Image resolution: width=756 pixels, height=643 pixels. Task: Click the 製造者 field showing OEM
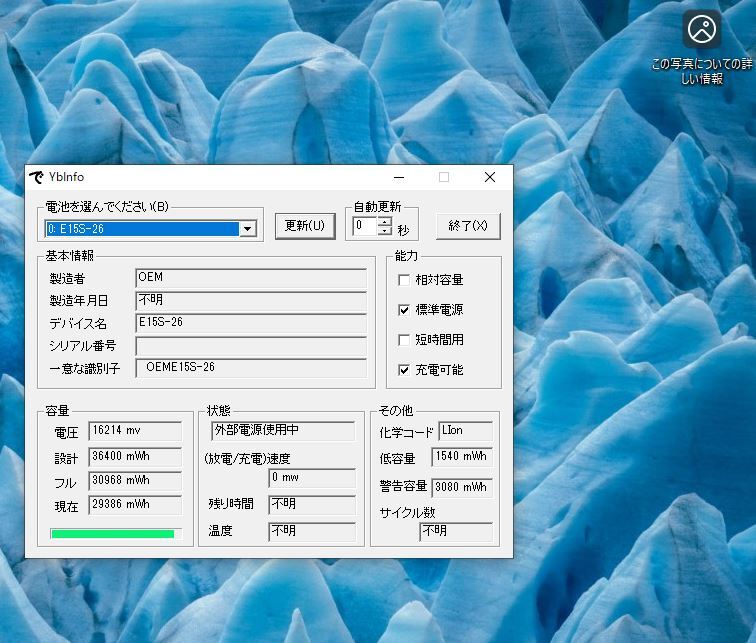pos(251,278)
